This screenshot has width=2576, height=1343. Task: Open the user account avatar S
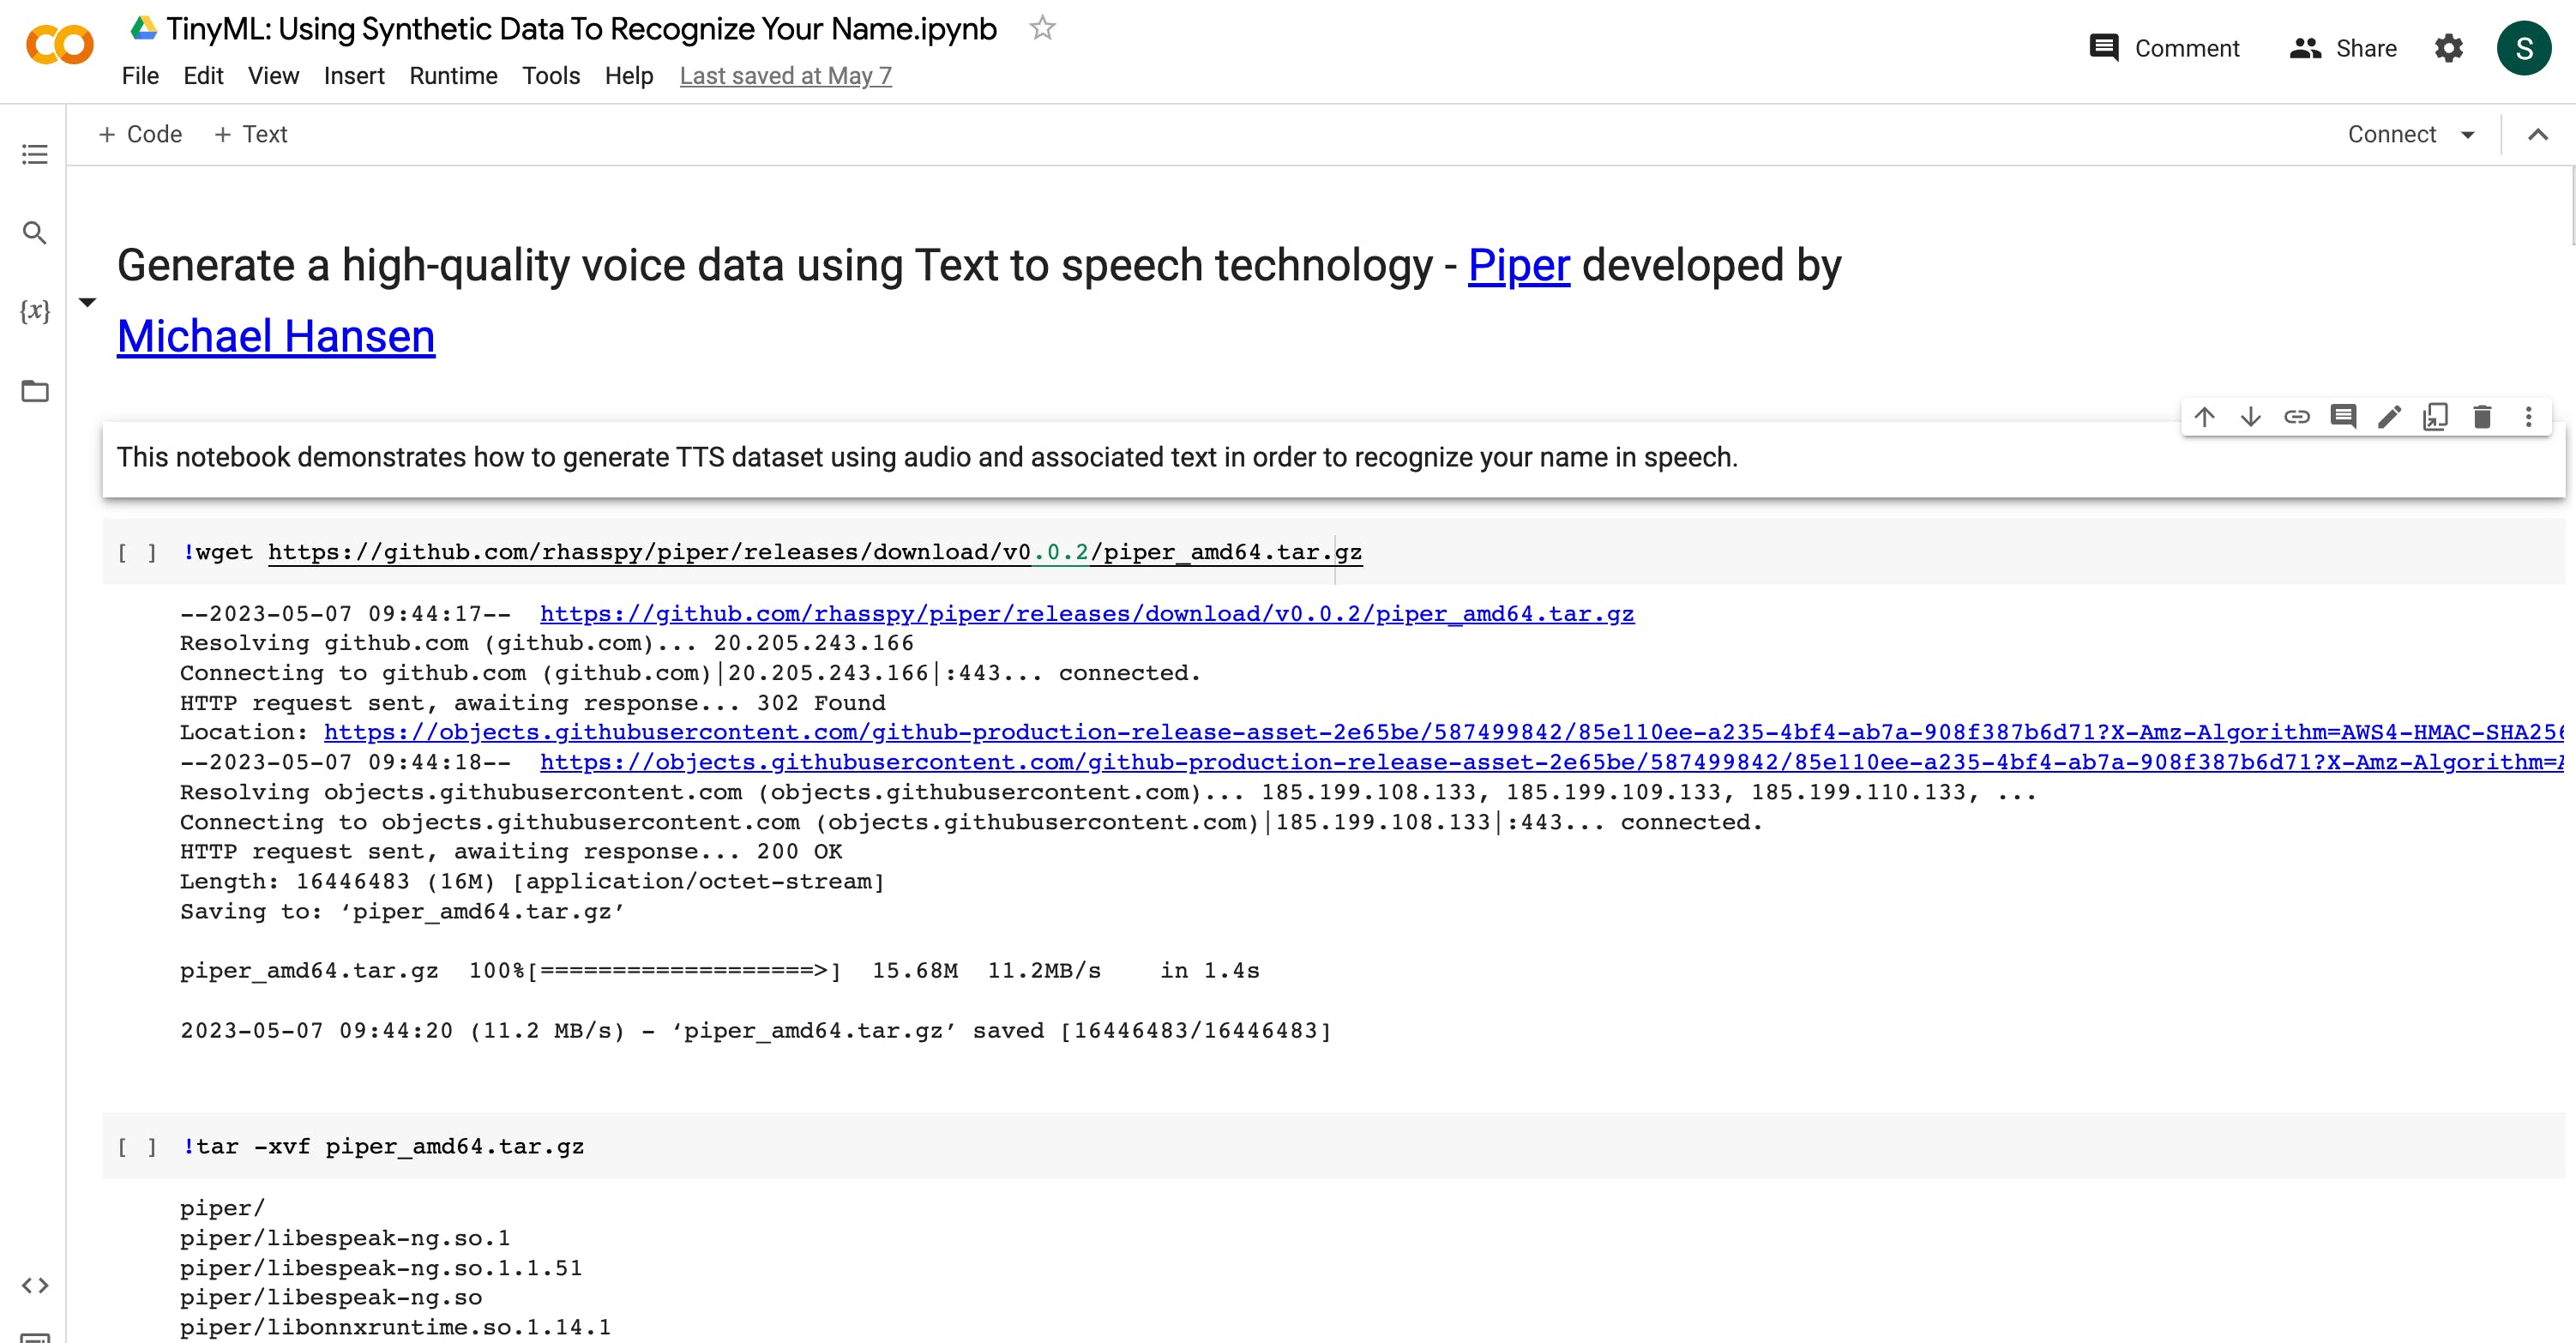(2523, 48)
